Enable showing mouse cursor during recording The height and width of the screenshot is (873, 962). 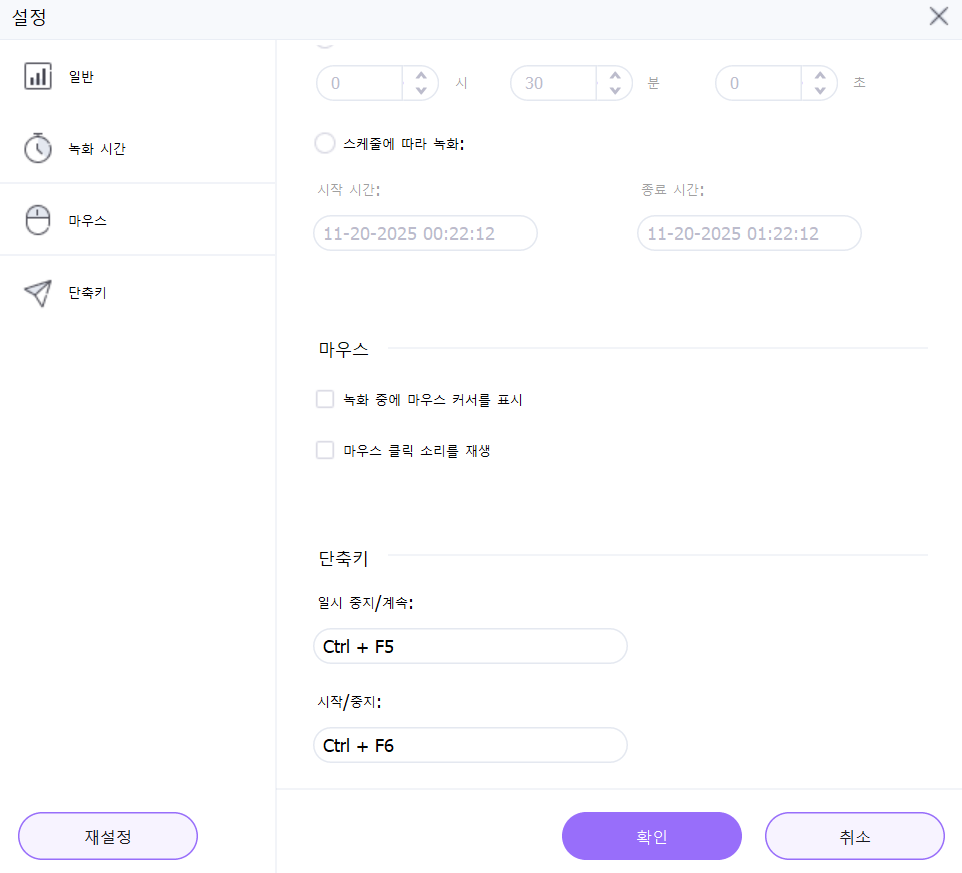click(325, 399)
